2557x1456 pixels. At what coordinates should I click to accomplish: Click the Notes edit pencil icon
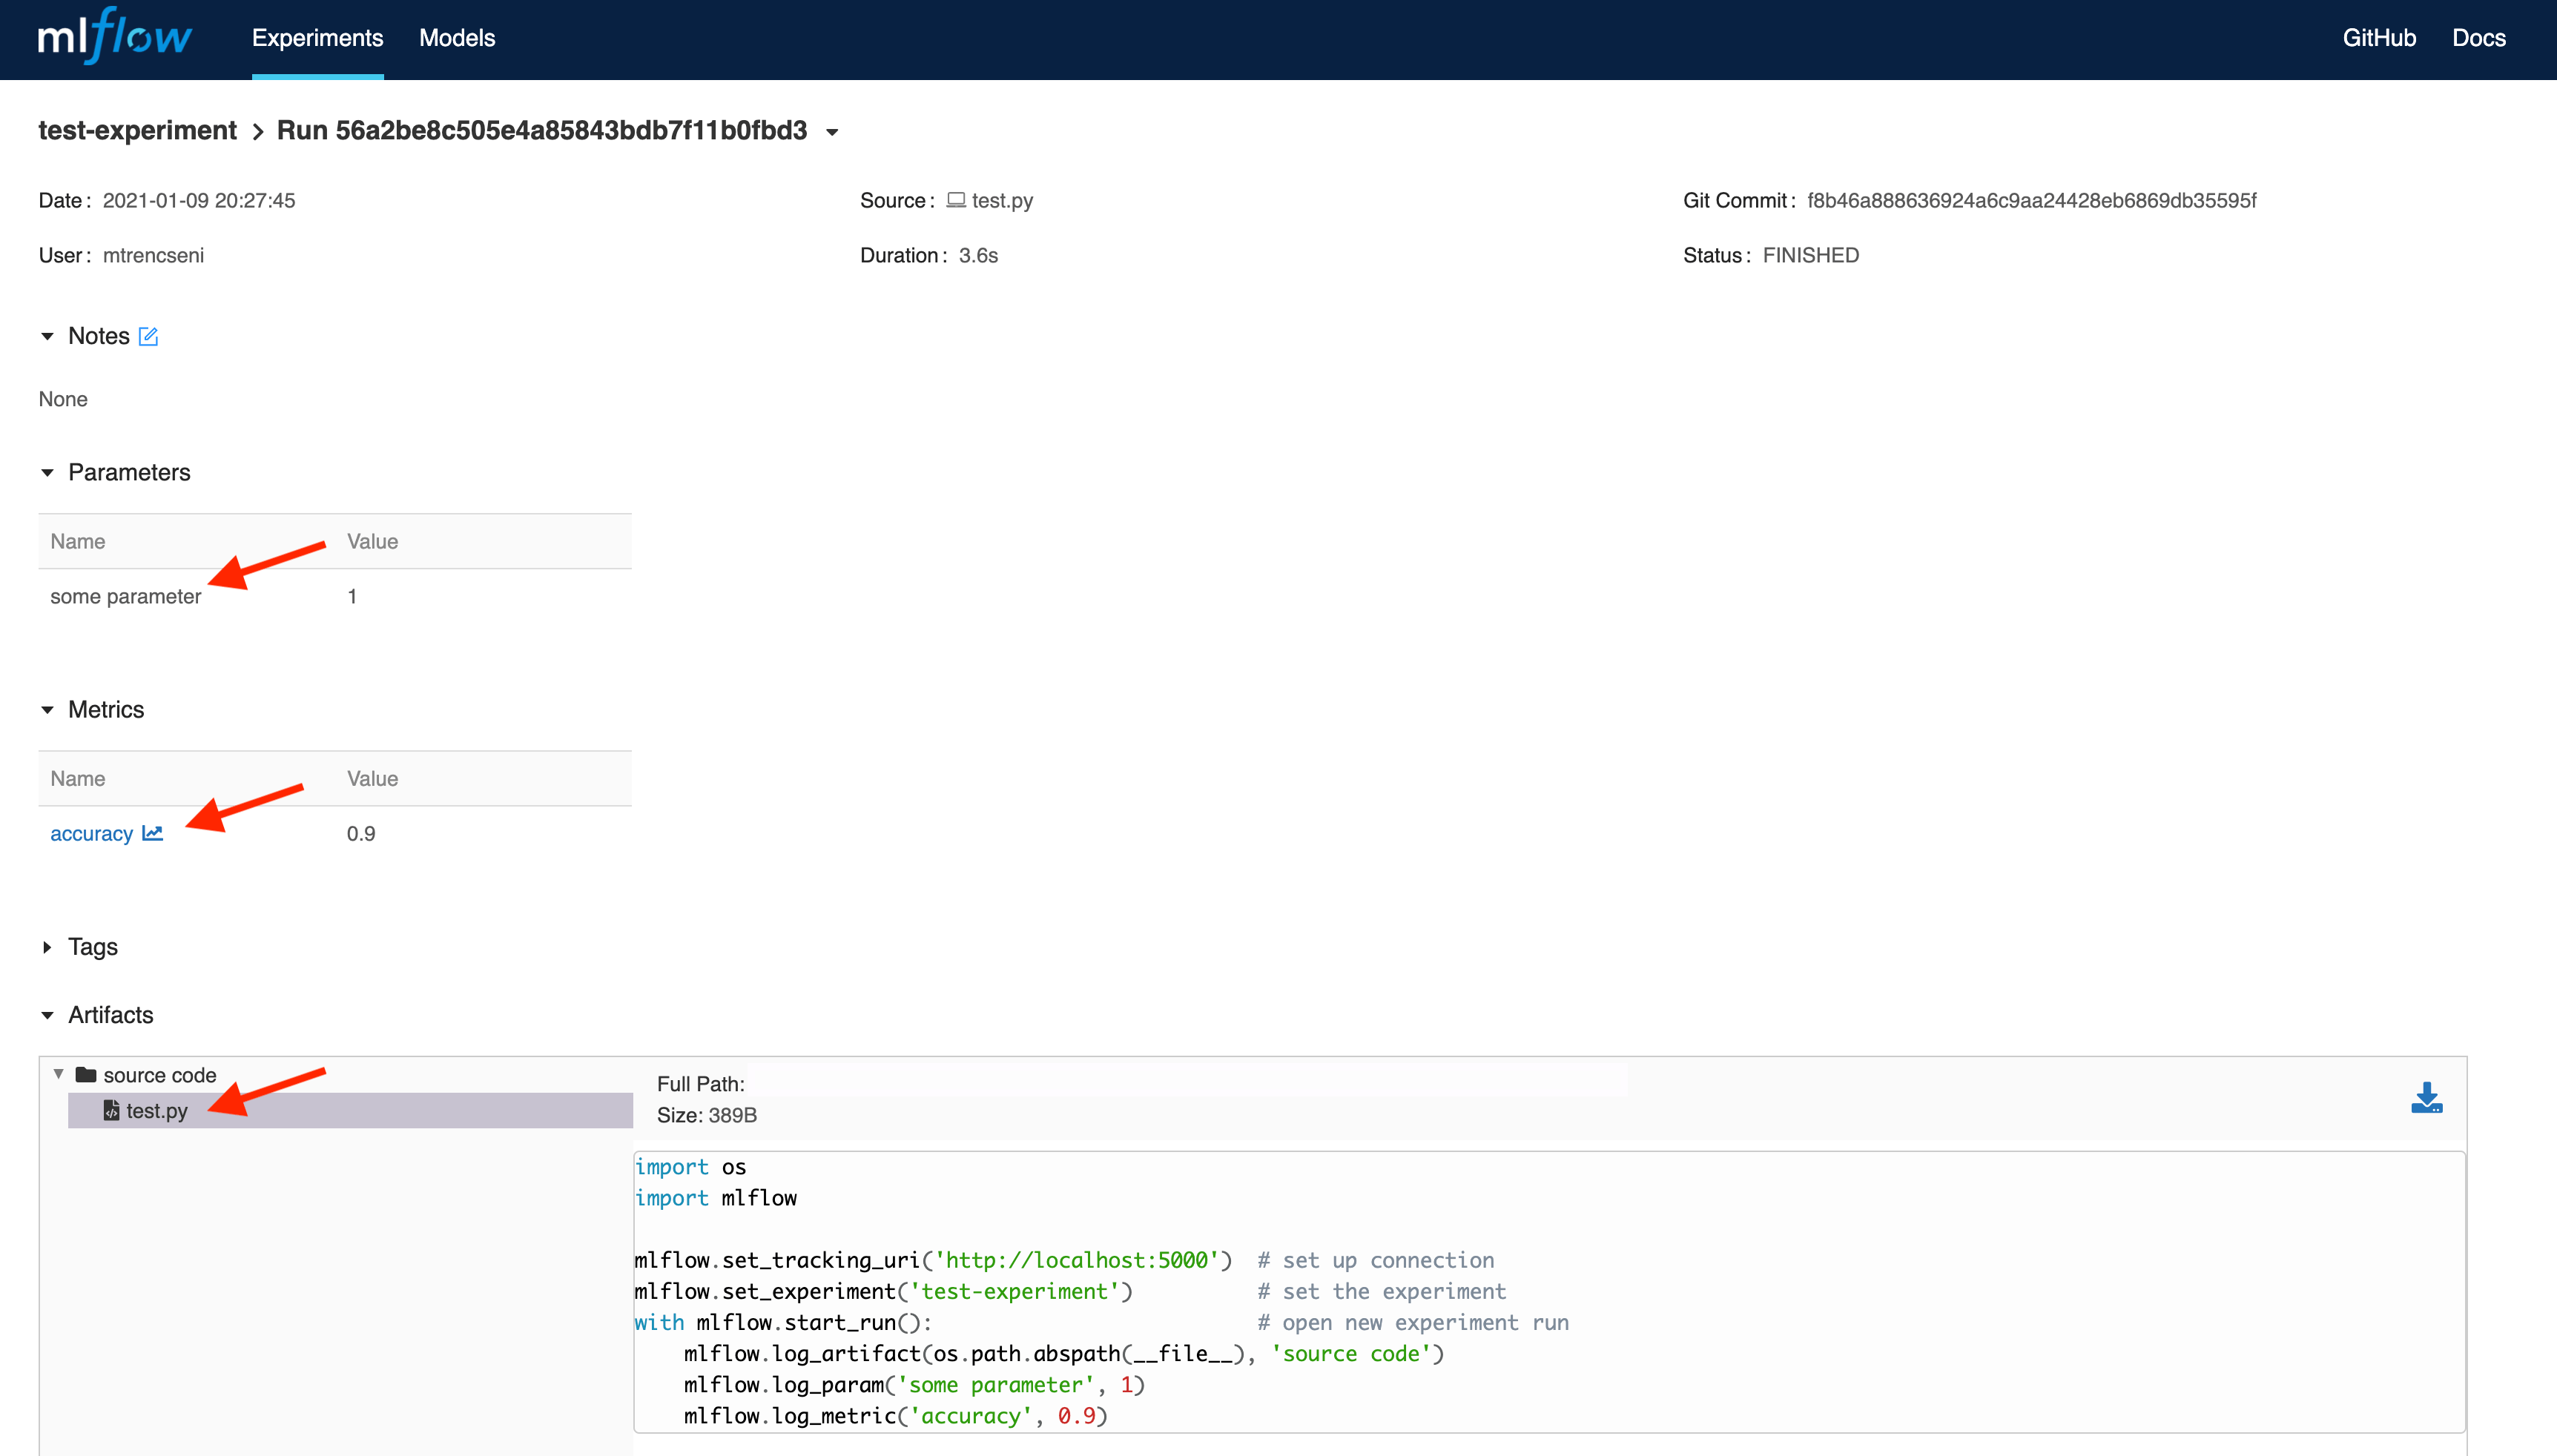[x=148, y=336]
